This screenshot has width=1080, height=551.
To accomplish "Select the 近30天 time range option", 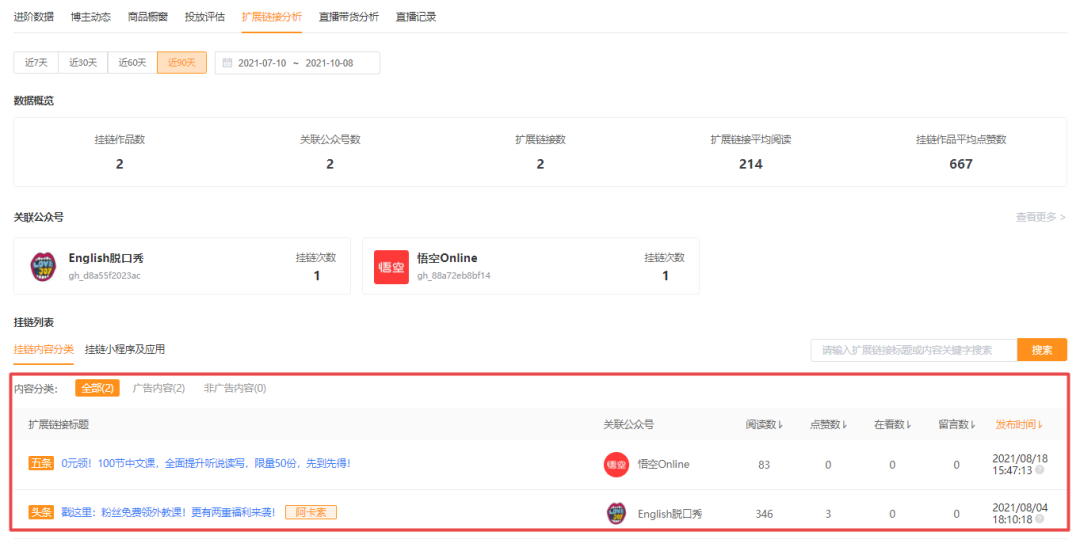I will coord(83,63).
